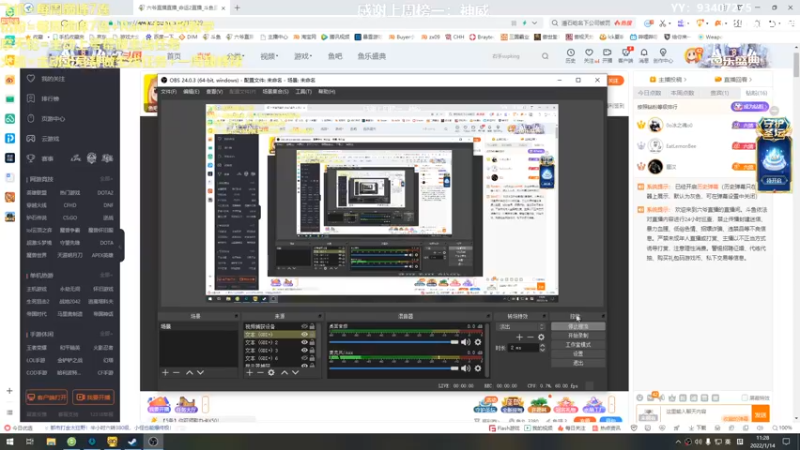This screenshot has width=800, height=450.
Task: Click the 客户端 icon with red badge
Action: click(626, 55)
